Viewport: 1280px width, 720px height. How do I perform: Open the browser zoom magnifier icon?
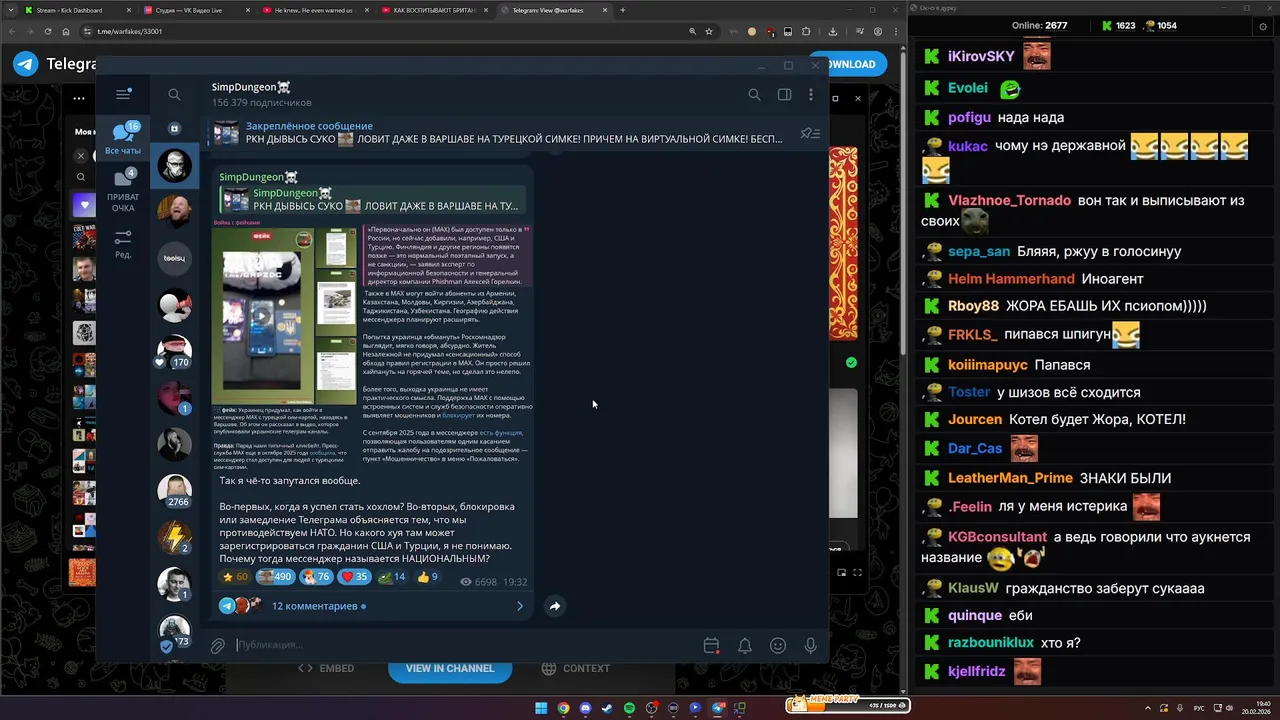pos(692,31)
